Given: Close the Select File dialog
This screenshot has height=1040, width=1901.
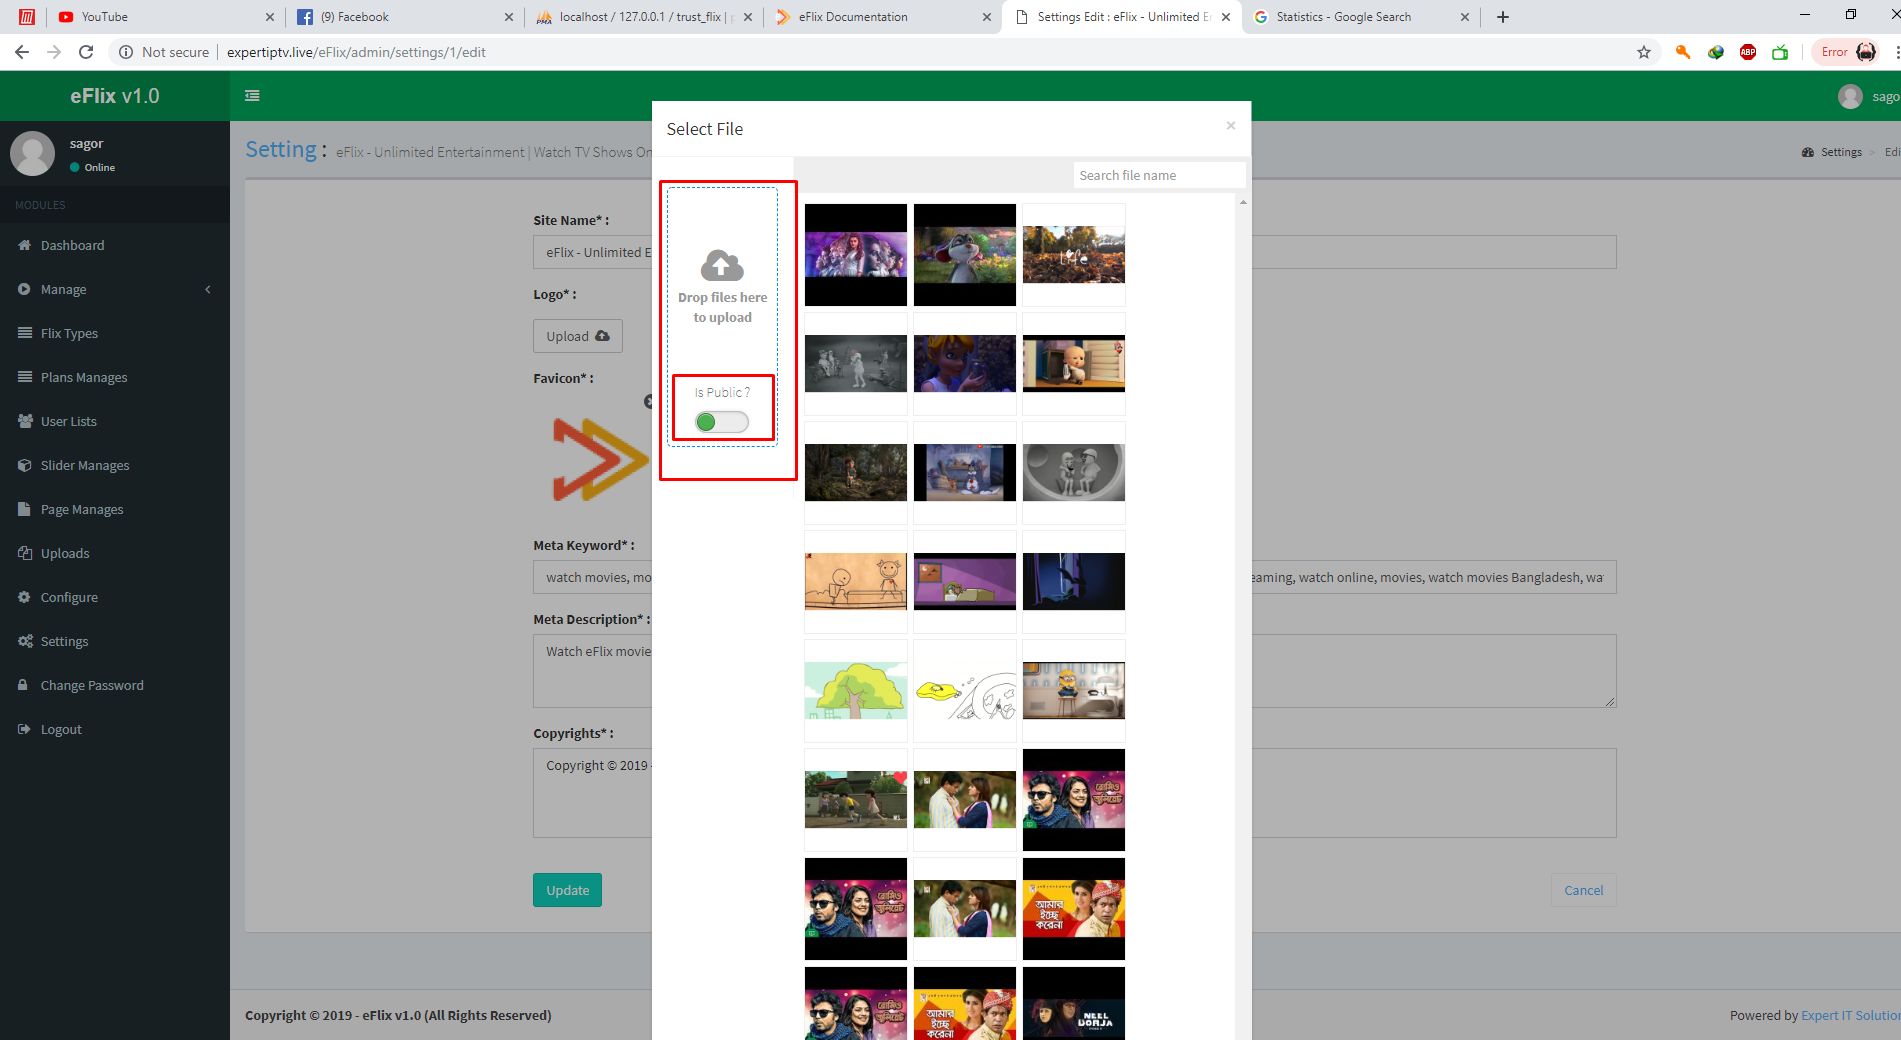Looking at the screenshot, I should coord(1230,126).
